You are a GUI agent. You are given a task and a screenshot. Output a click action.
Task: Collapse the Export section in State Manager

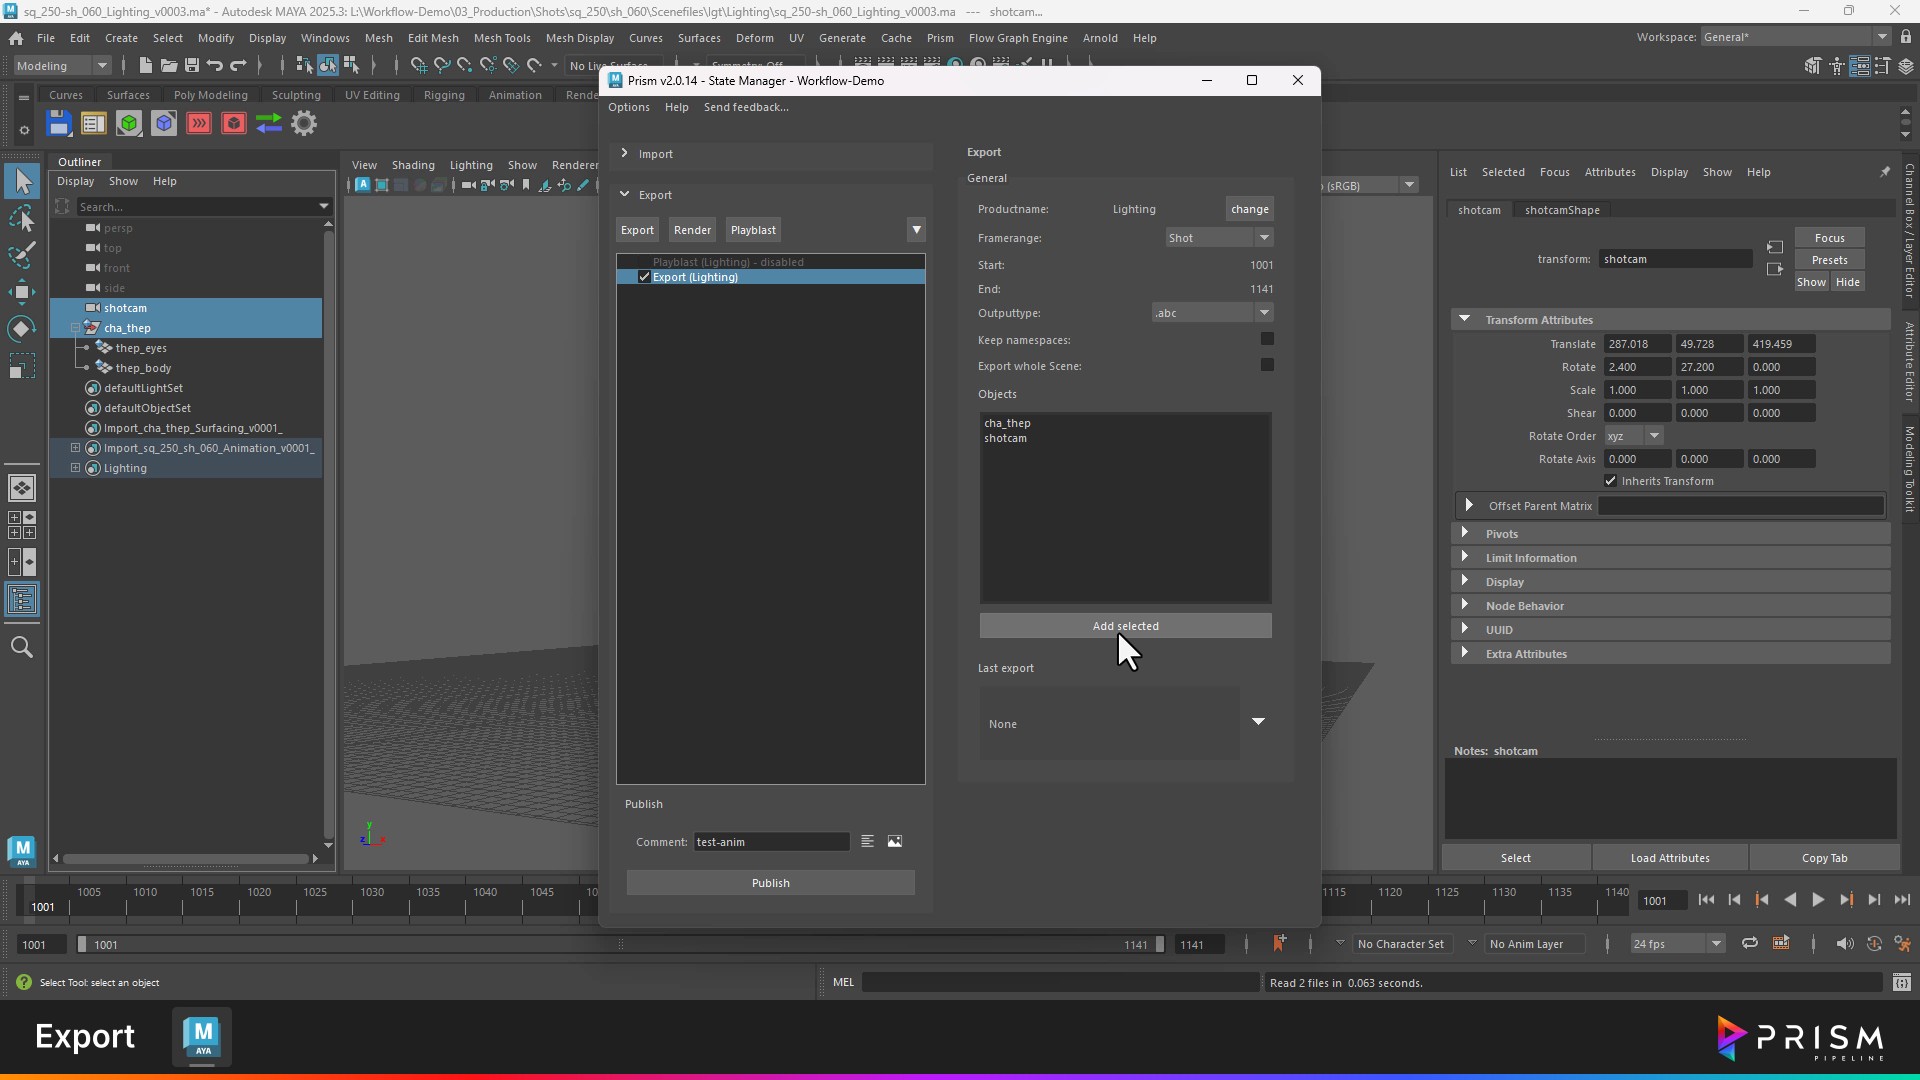click(624, 194)
